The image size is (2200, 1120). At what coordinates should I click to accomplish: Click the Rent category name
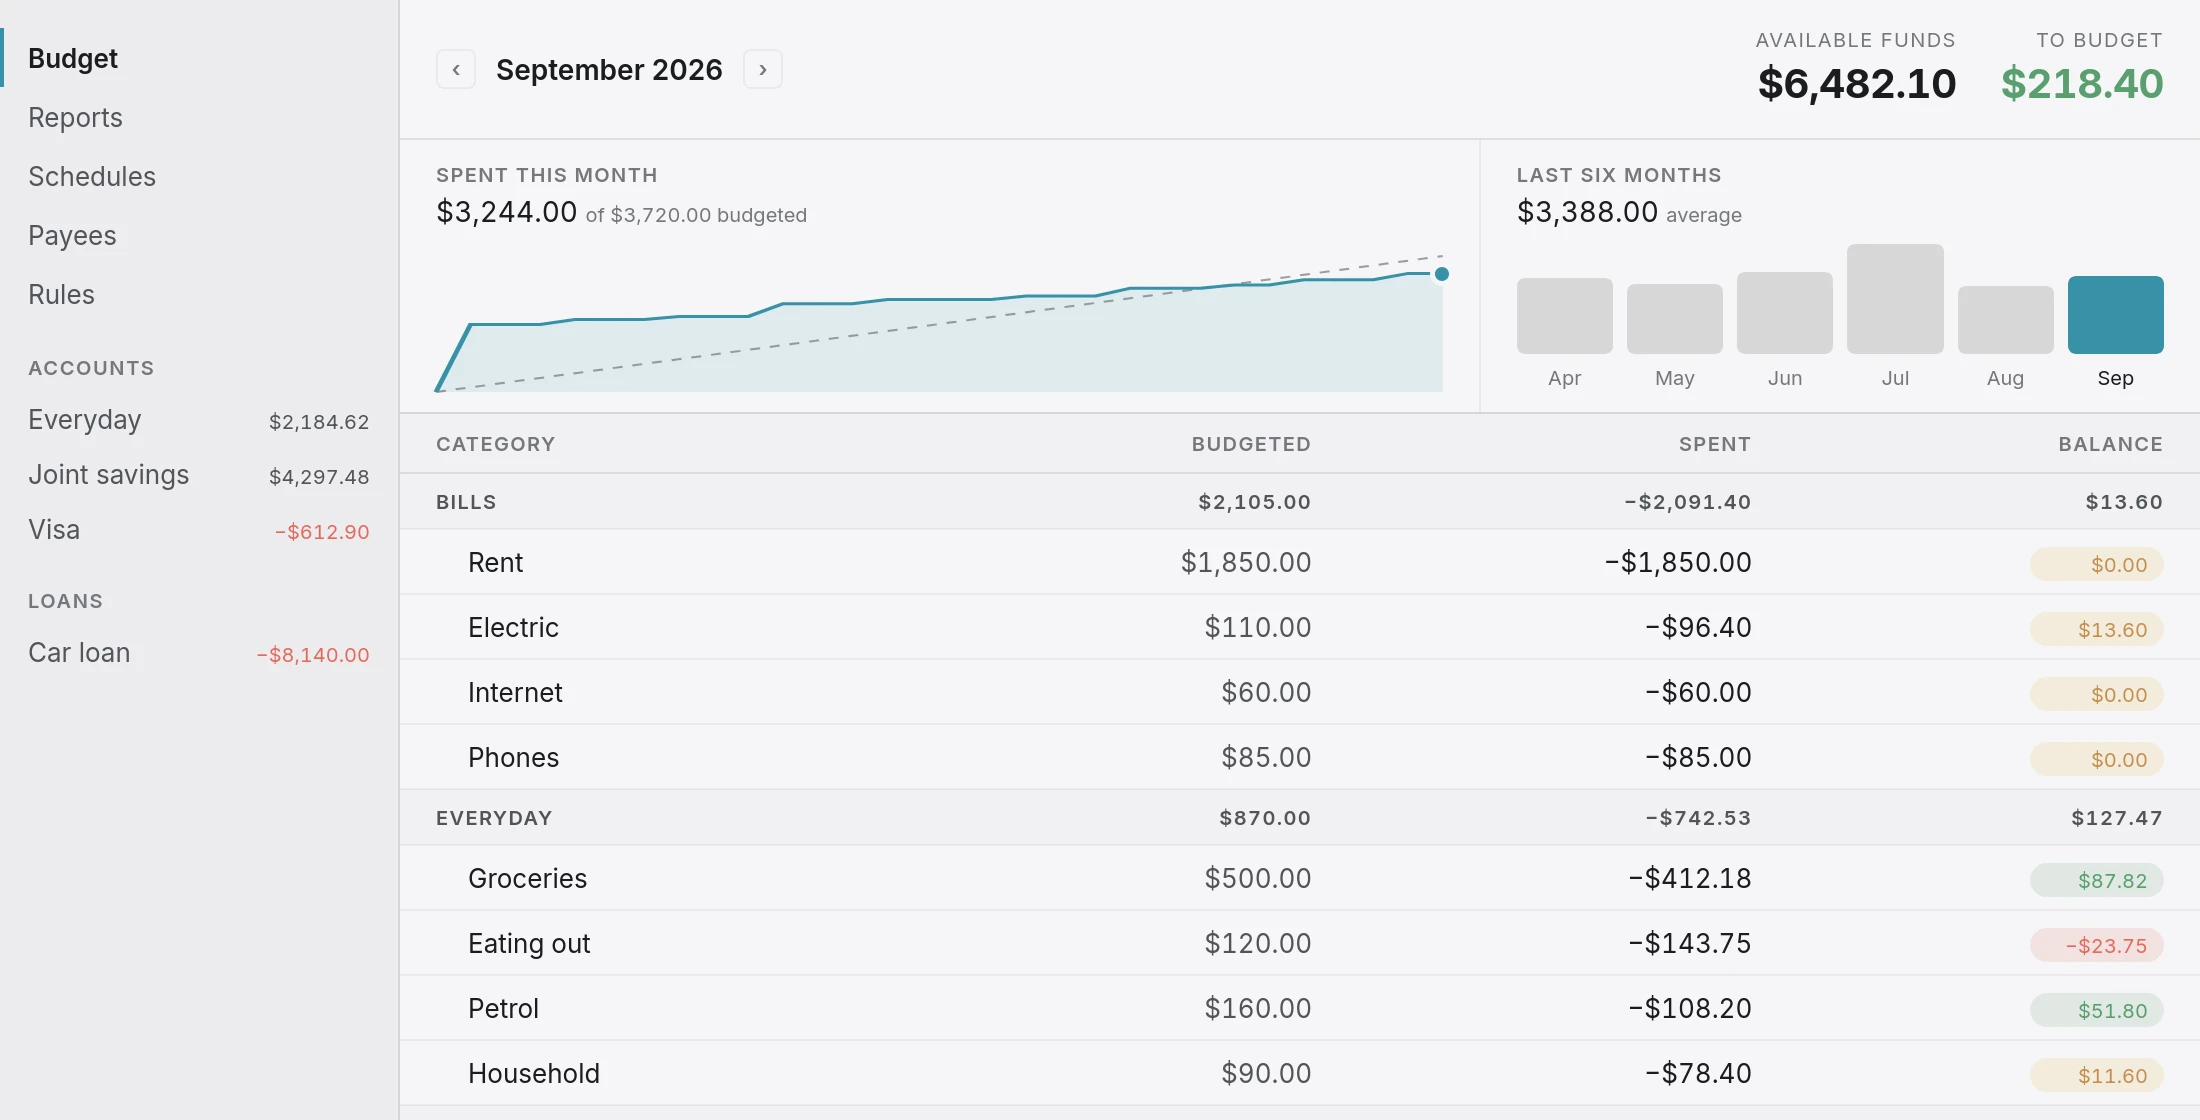tap(495, 562)
